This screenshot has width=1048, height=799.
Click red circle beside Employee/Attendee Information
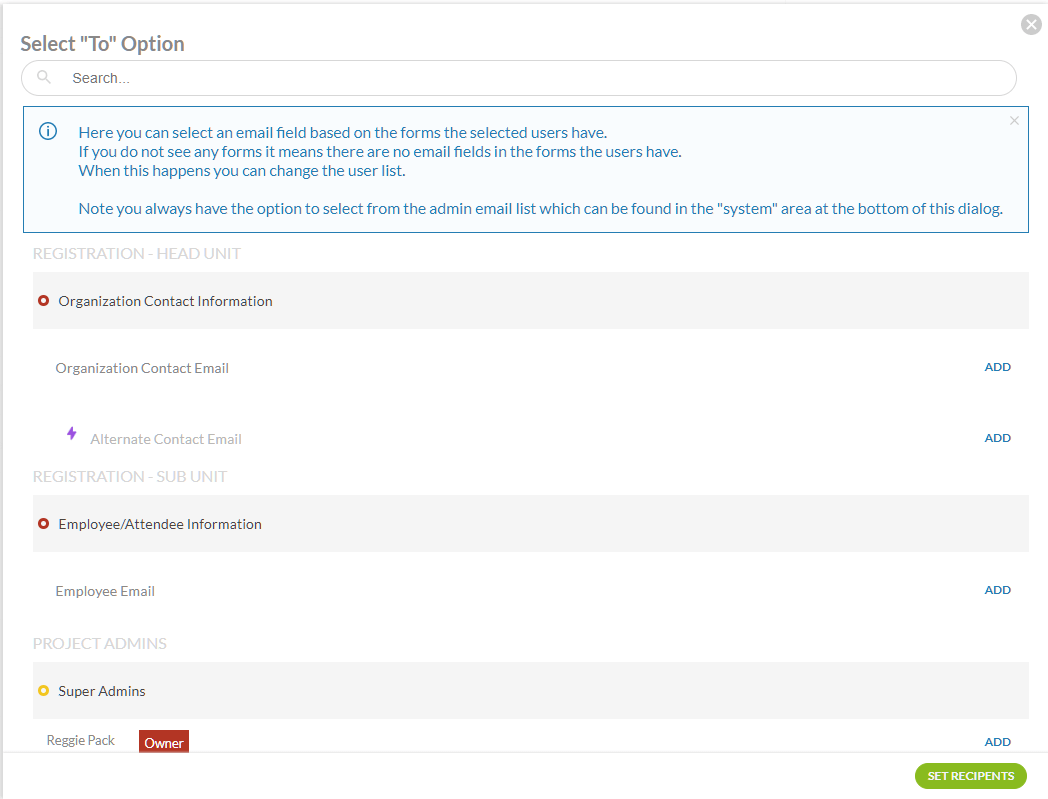43,524
